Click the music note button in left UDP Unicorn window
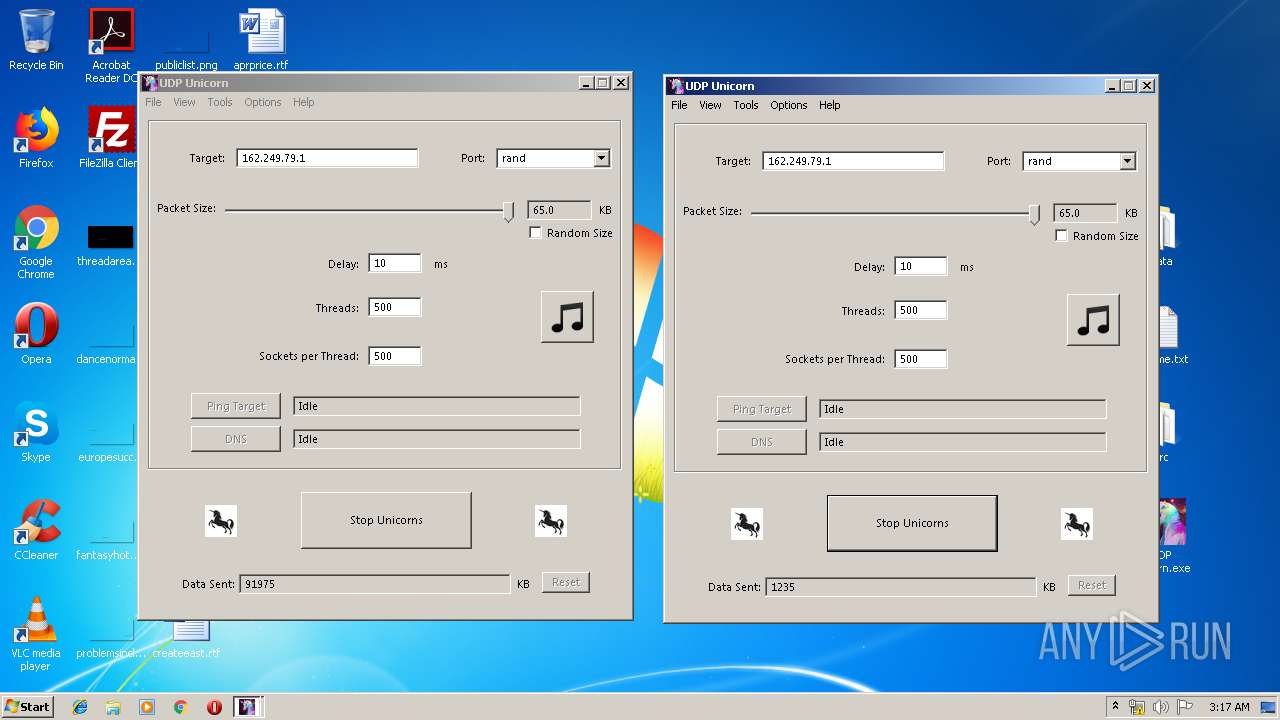The image size is (1280, 720). (567, 317)
